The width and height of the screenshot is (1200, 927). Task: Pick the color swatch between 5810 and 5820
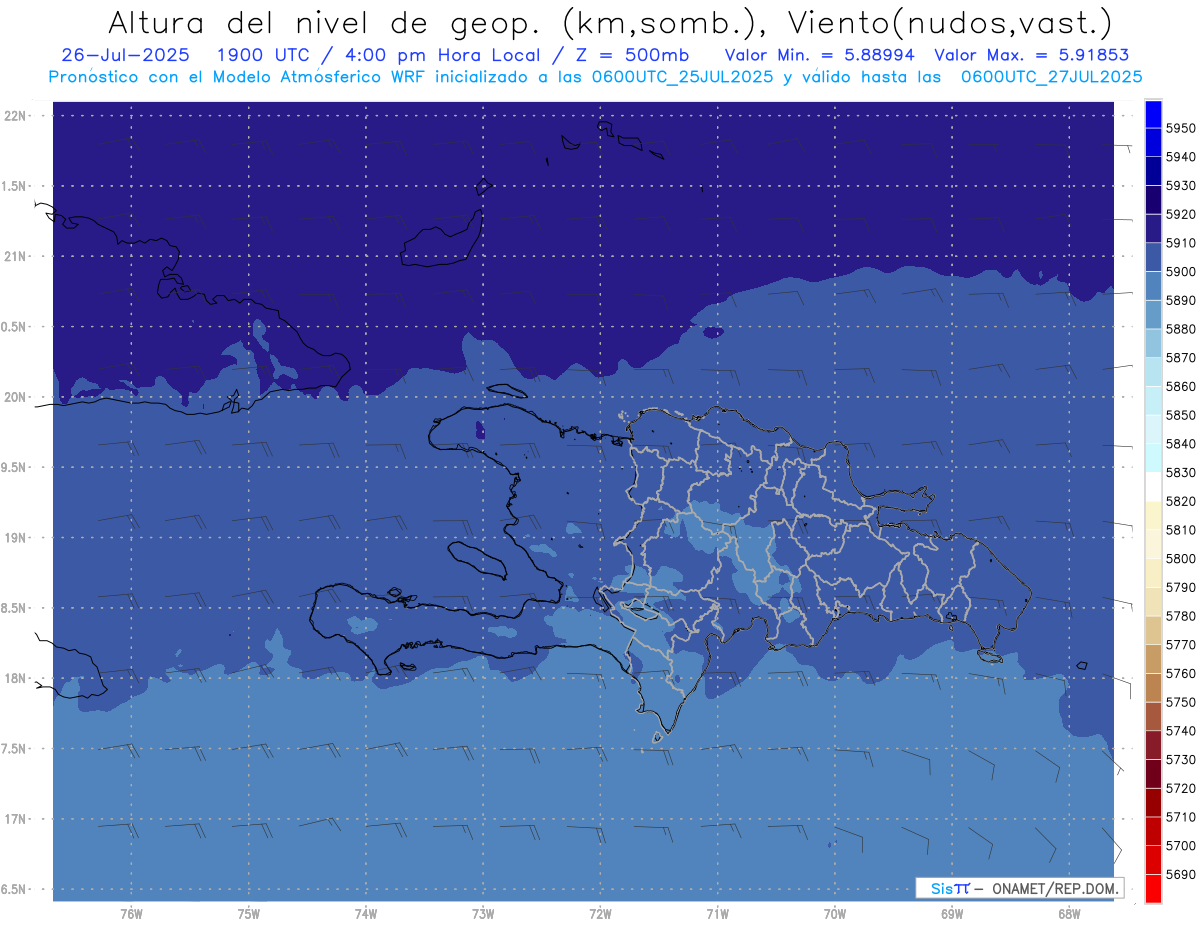point(1153,516)
